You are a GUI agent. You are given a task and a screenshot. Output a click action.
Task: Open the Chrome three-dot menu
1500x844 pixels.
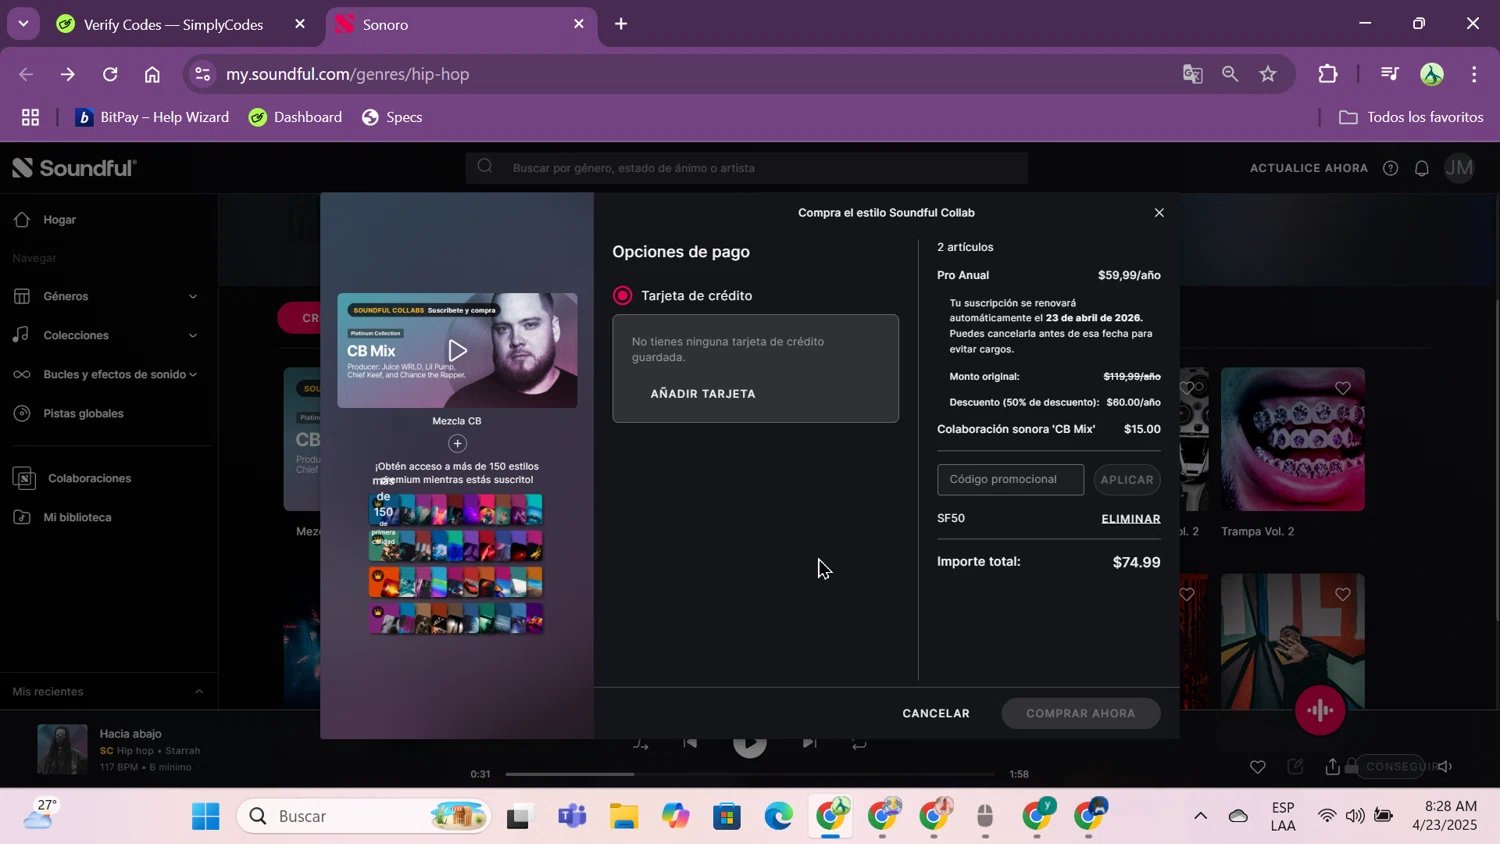[x=1474, y=74]
